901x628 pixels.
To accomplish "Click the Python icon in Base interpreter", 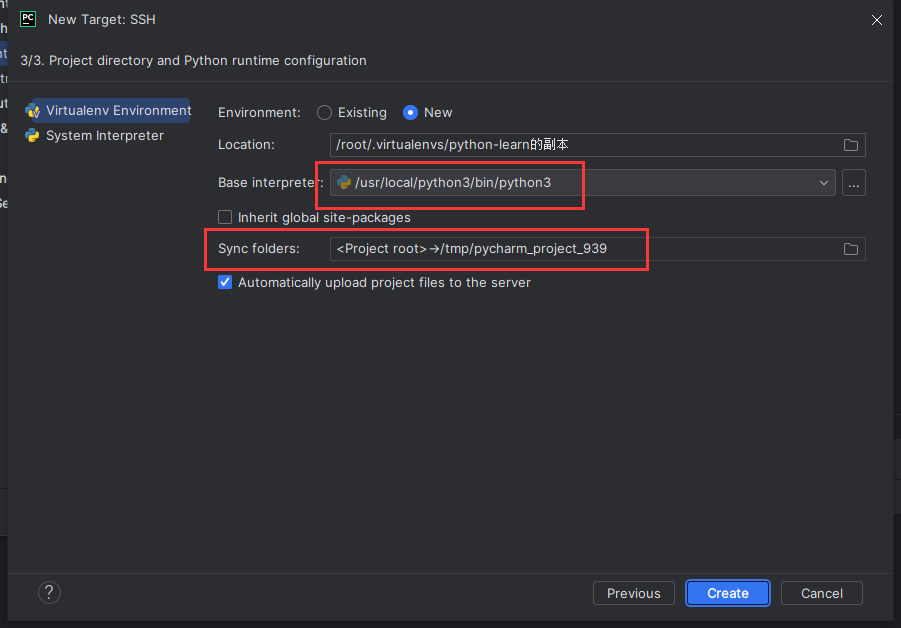I will (x=344, y=183).
